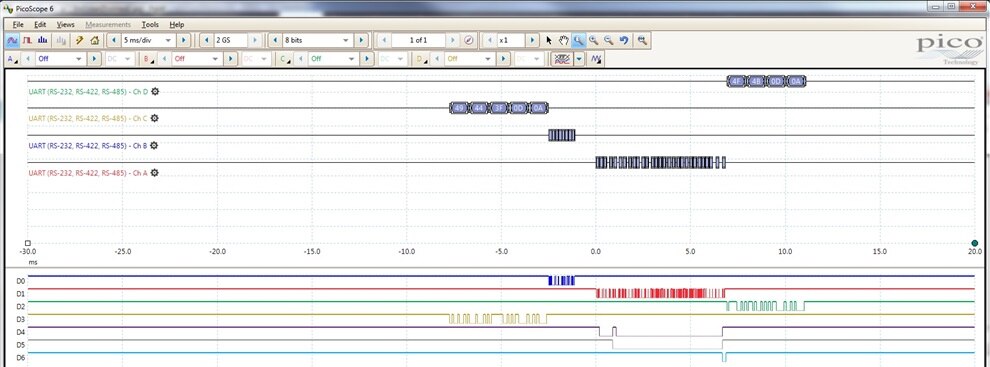Open the File menu
This screenshot has height=367, width=990.
[18, 25]
